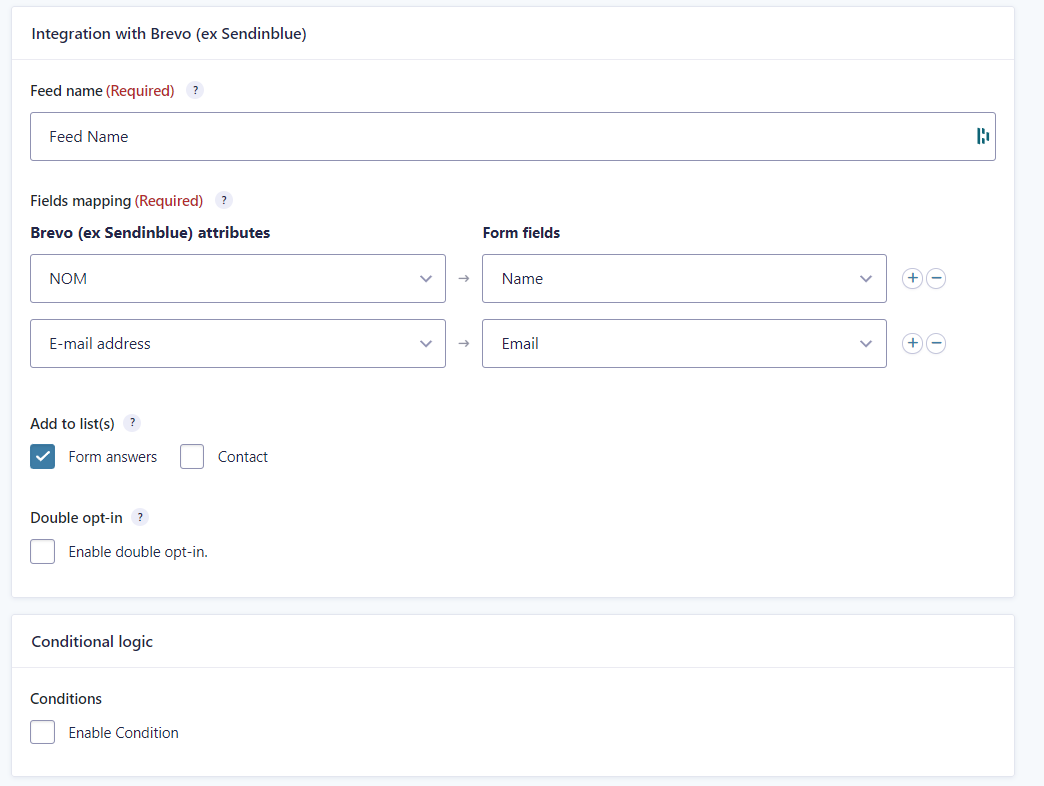The height and width of the screenshot is (786, 1044).
Task: Remove the NOM to Name mapping row
Action: [x=935, y=278]
